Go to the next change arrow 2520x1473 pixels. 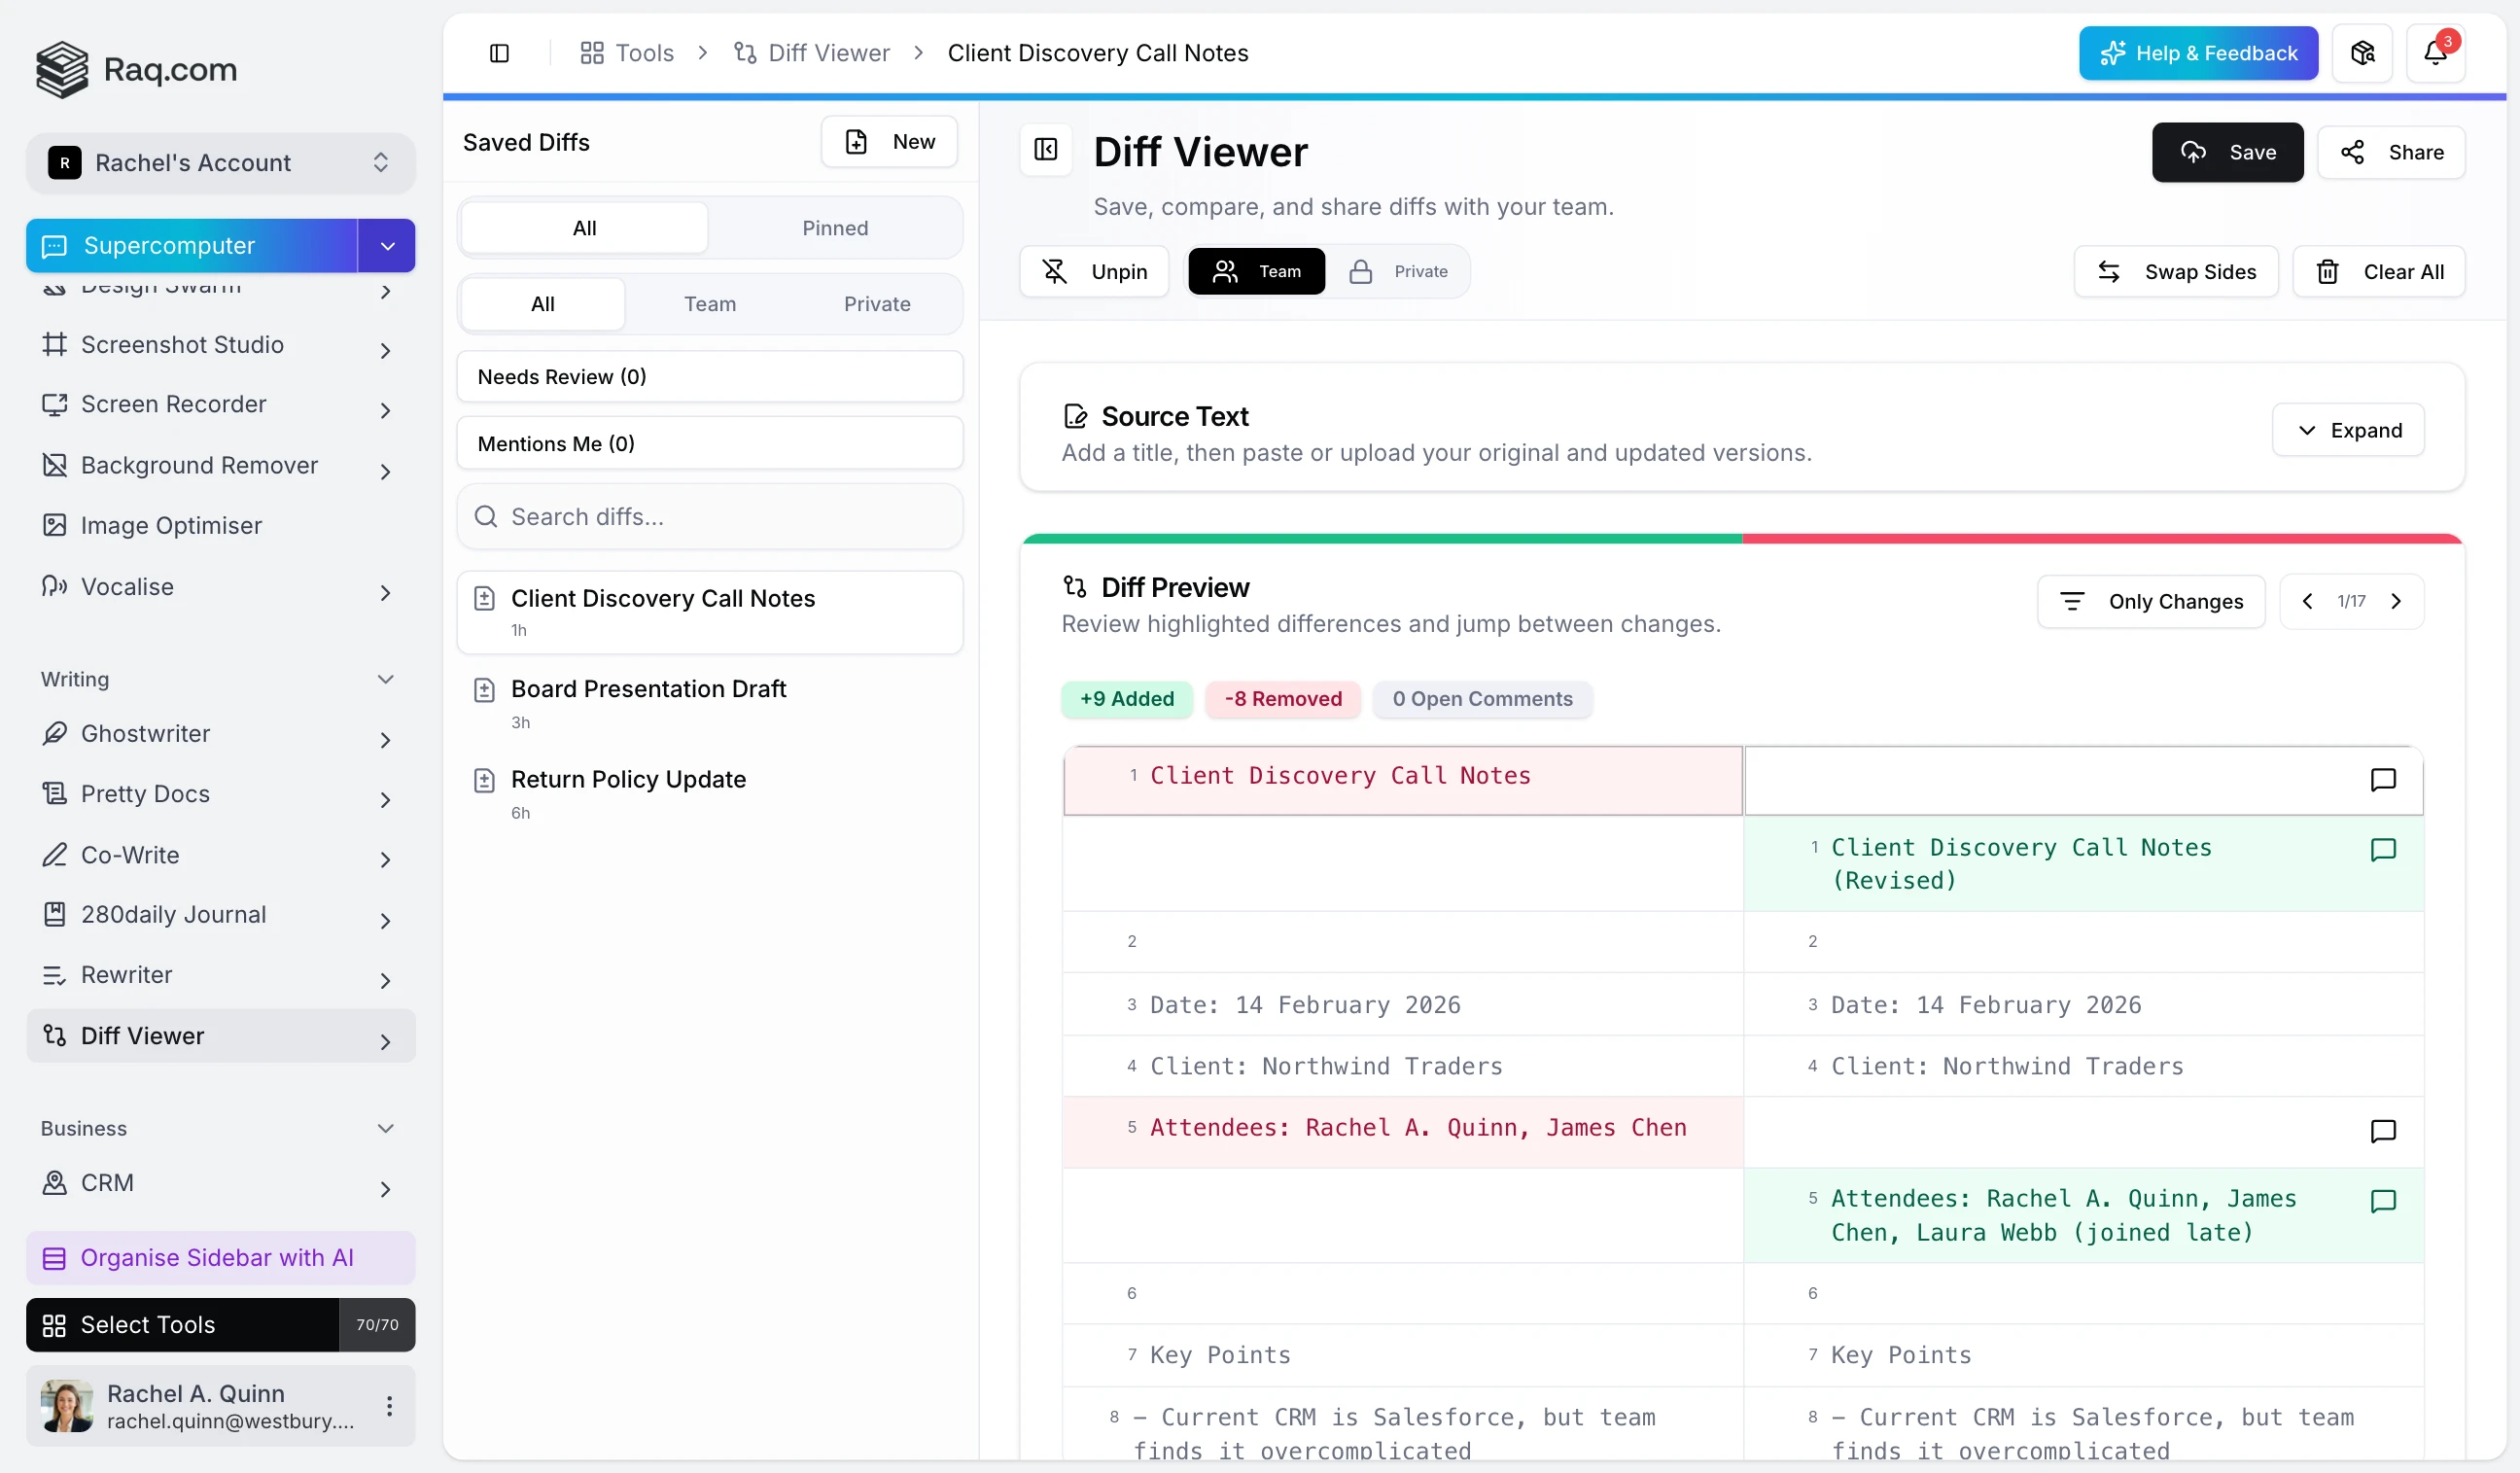2395,601
